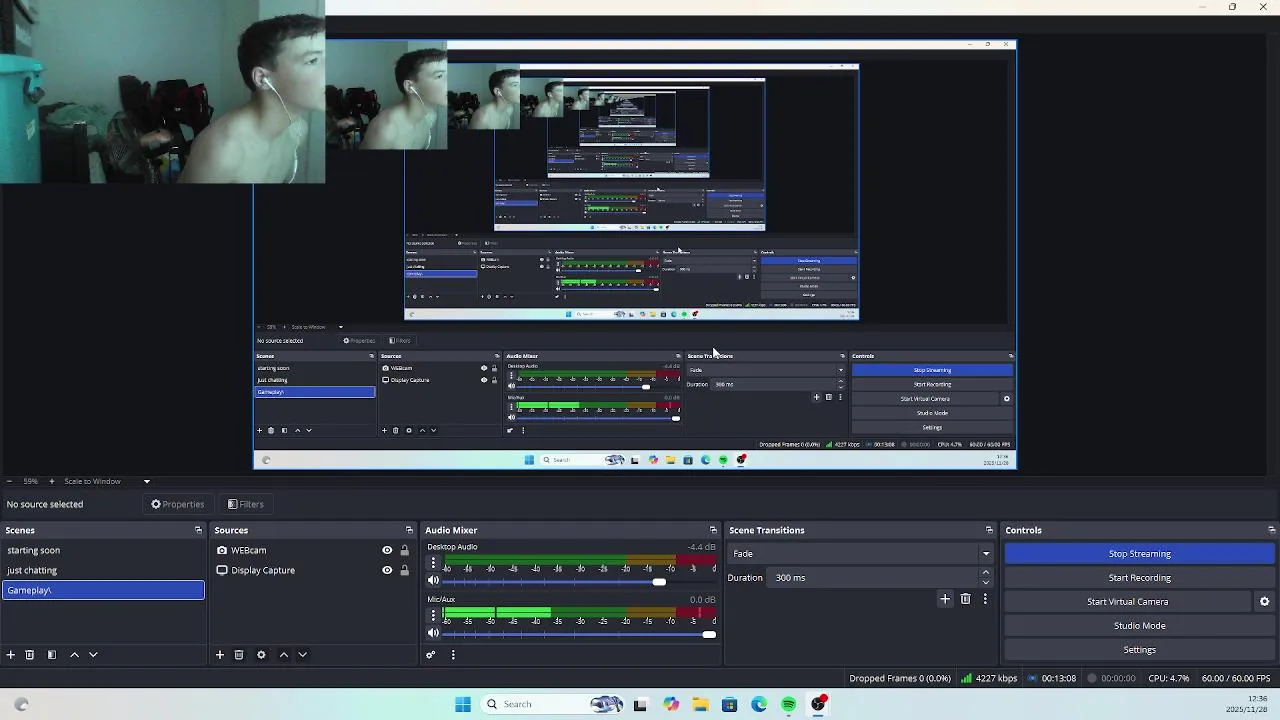Screen dimensions: 1280x720
Task: Open Spotify from the taskbar
Action: 789,704
